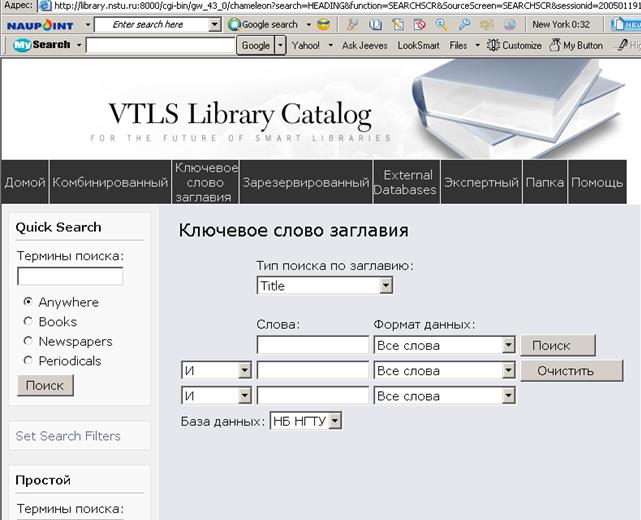Go to the External Databases tab
641x520 pixels.
click(408, 183)
